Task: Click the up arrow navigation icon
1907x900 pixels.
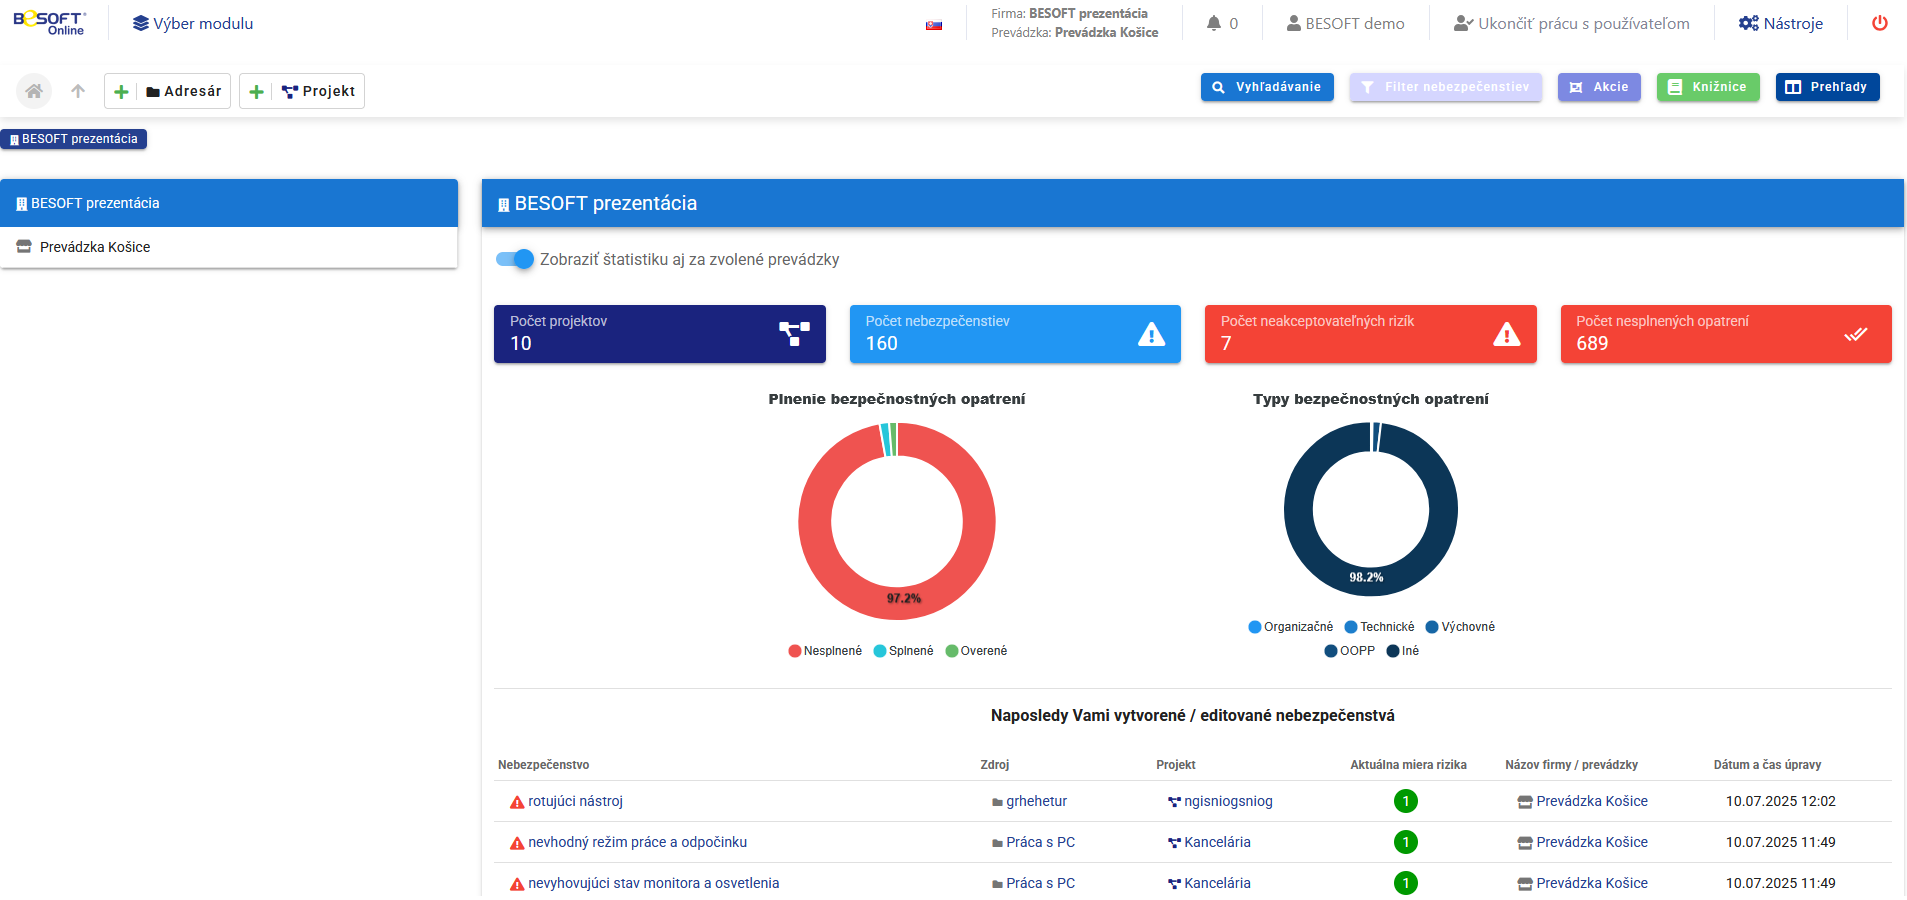Action: point(78,91)
